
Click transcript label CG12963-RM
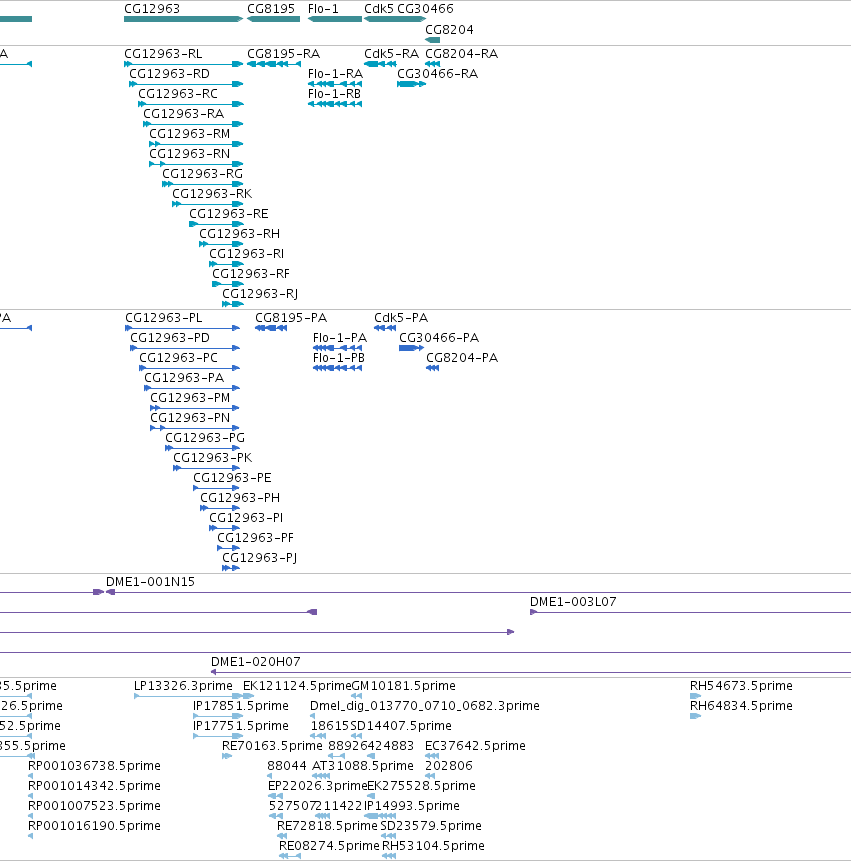click(189, 134)
